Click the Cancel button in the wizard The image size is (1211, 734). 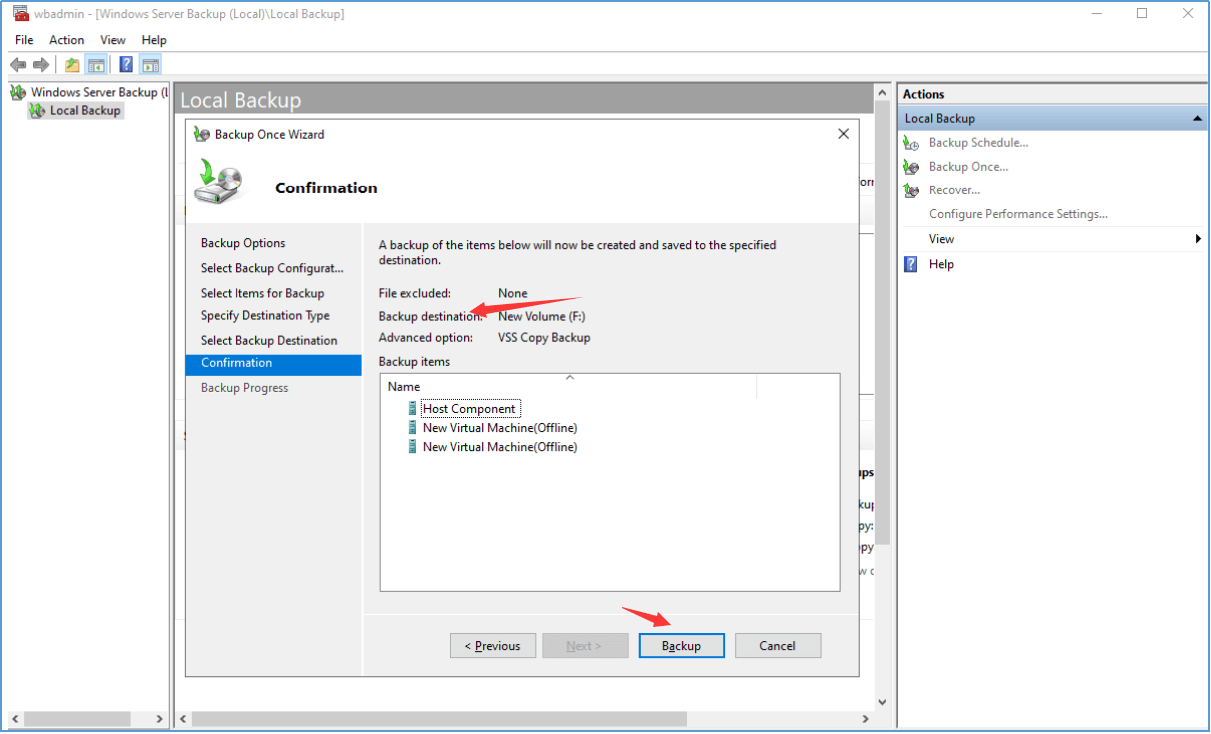tap(777, 646)
